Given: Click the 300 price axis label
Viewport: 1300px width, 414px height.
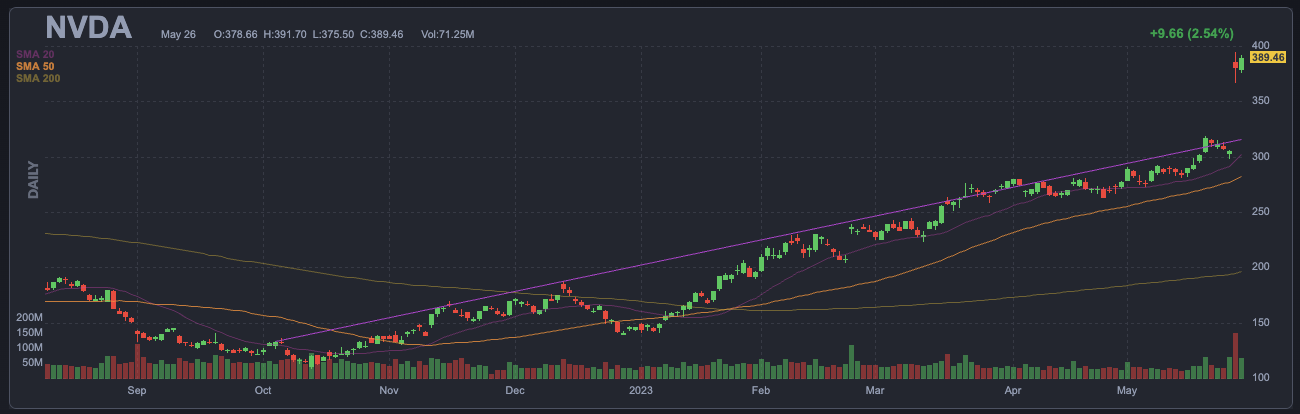Looking at the screenshot, I should [x=1259, y=157].
